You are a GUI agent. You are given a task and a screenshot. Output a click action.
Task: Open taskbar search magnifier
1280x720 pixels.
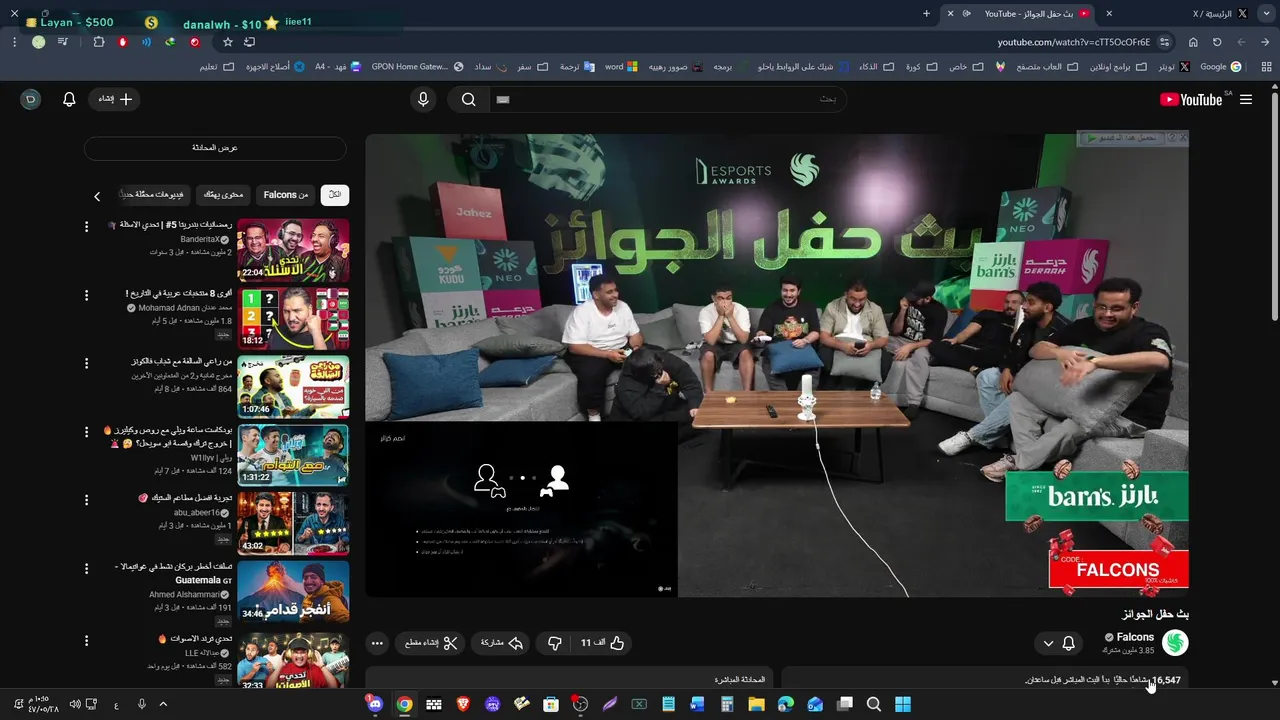[873, 704]
